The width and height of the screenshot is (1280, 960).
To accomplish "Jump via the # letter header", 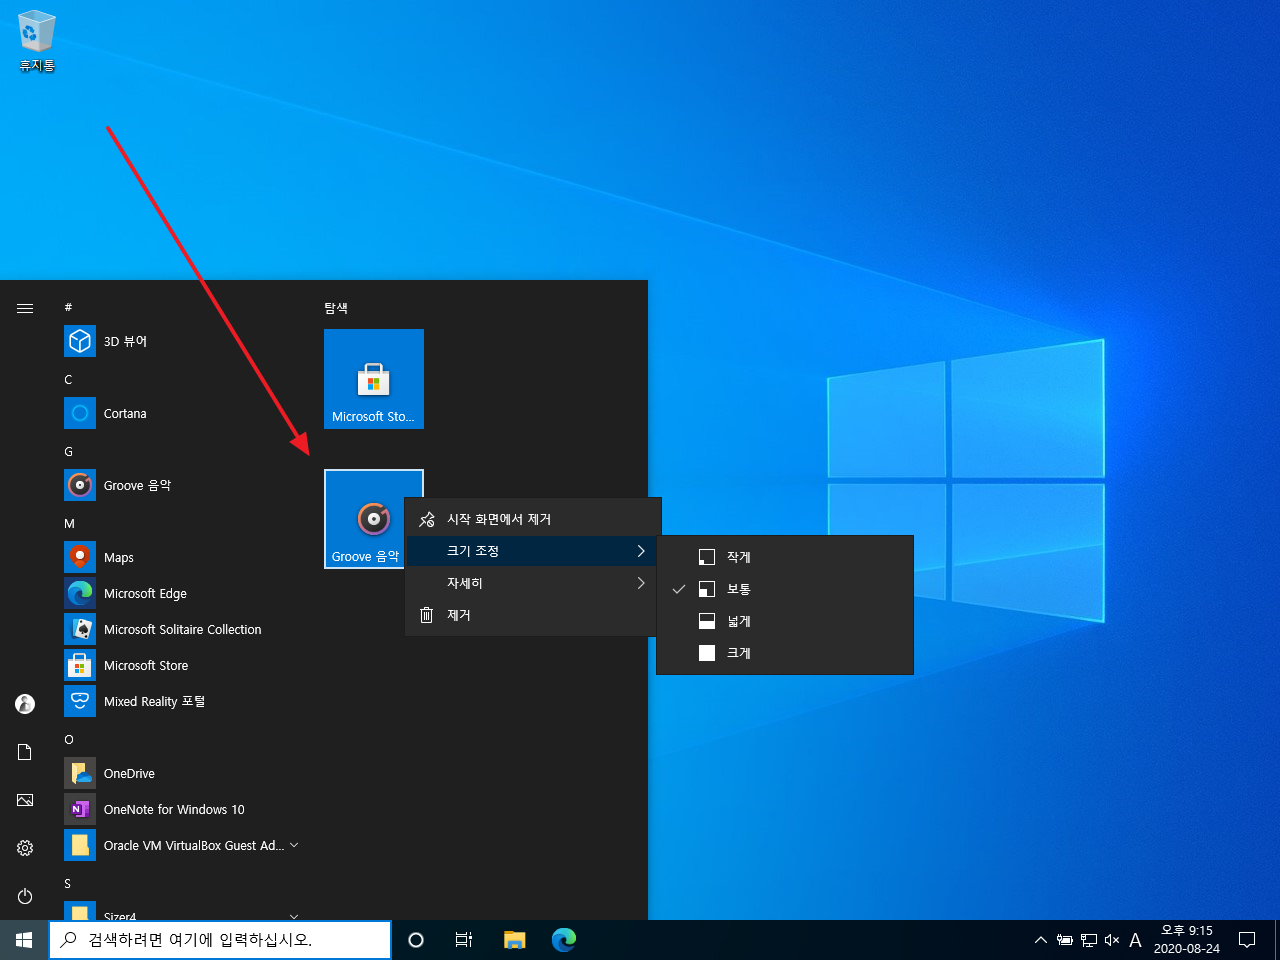I will (68, 307).
